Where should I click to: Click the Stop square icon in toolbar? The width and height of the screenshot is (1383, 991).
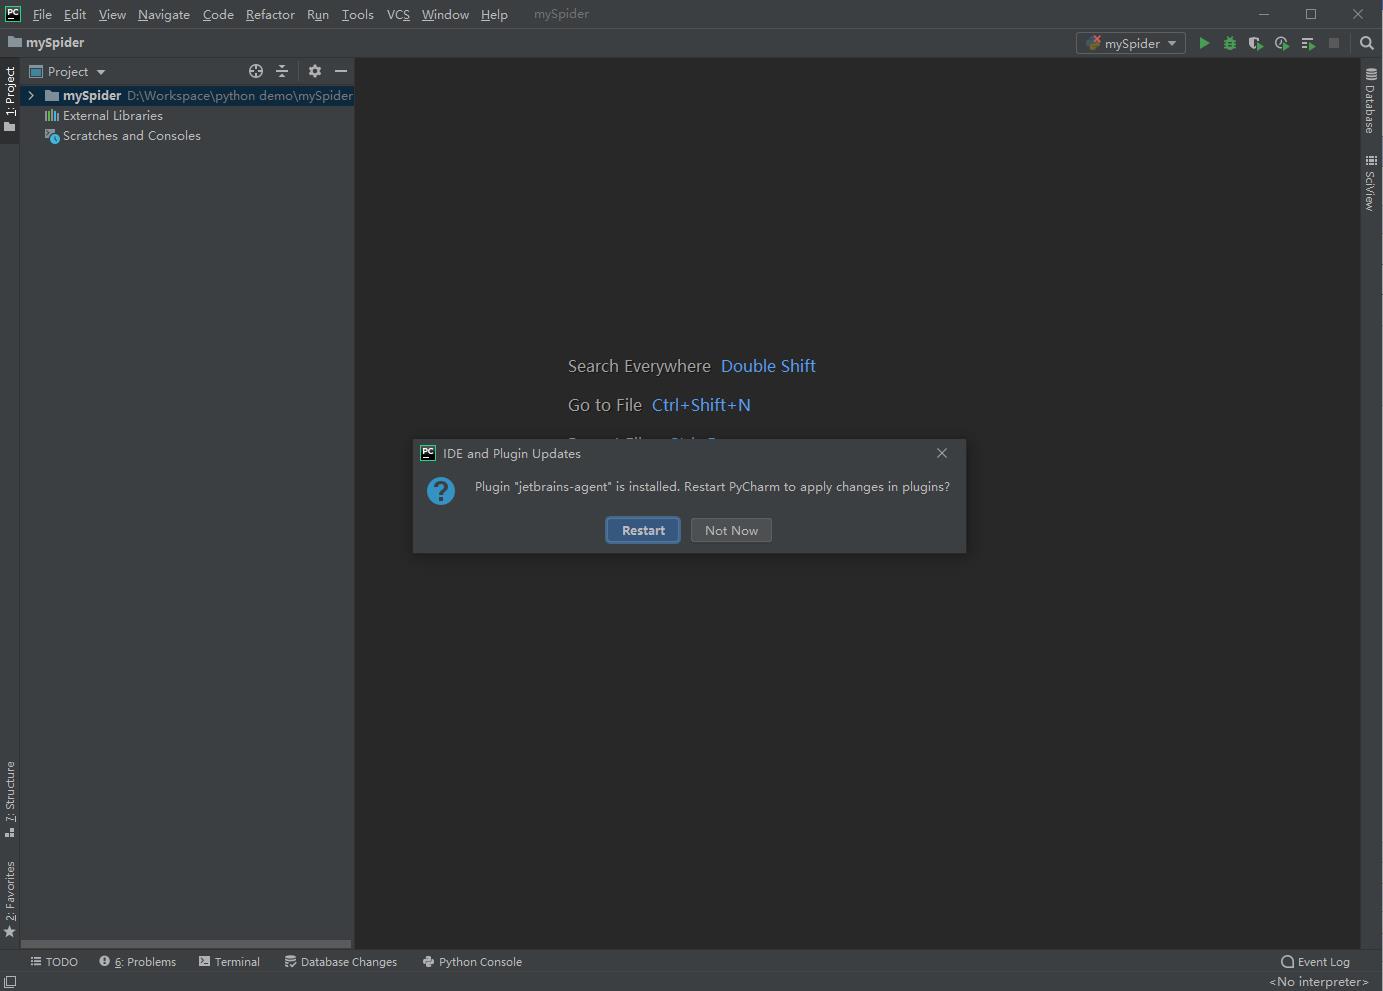pos(1334,43)
